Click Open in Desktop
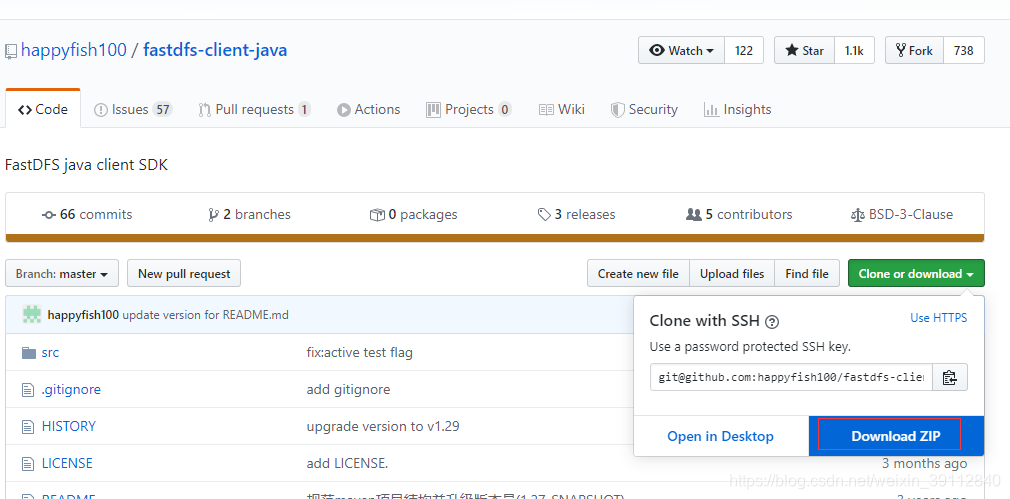This screenshot has width=1010, height=499. [721, 437]
